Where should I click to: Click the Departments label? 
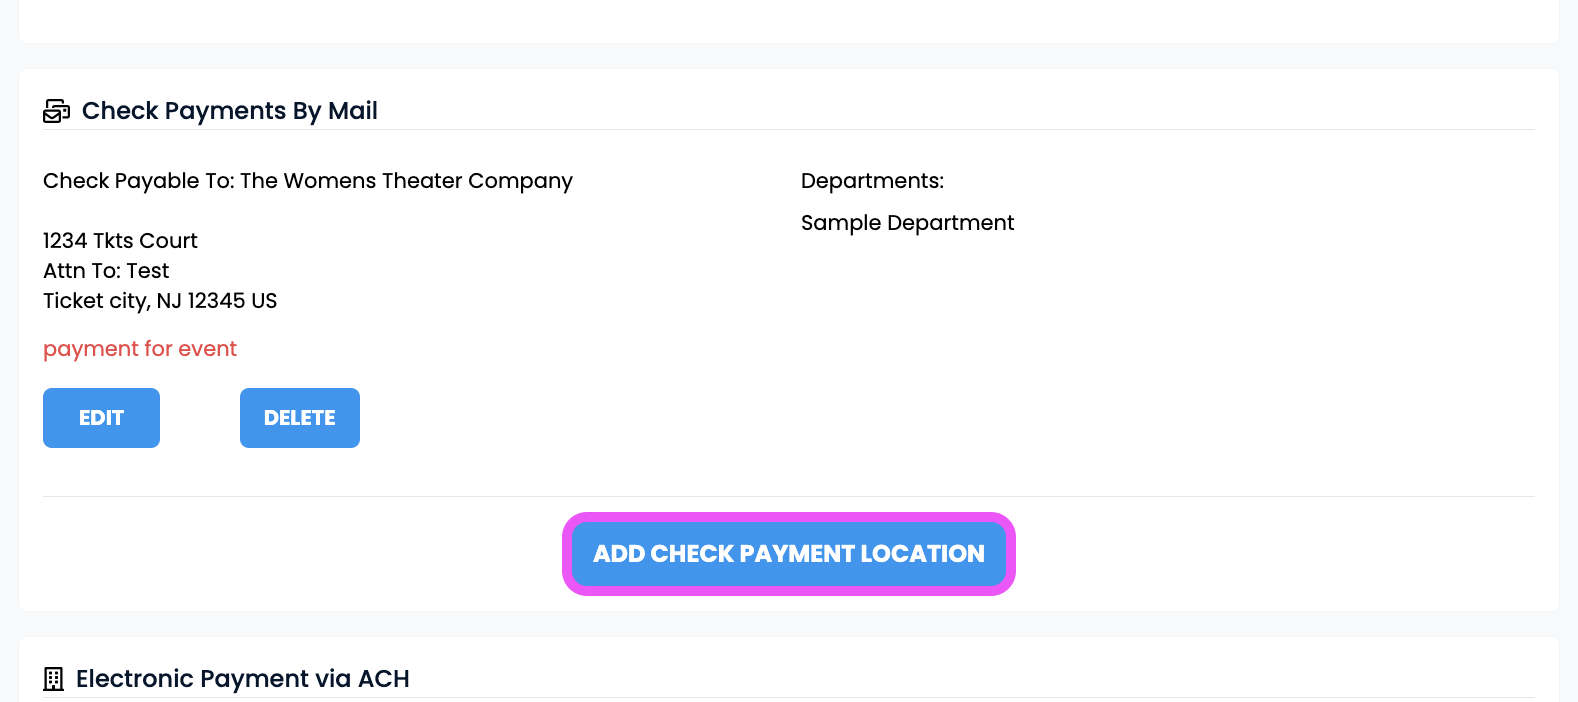pyautogui.click(x=872, y=181)
